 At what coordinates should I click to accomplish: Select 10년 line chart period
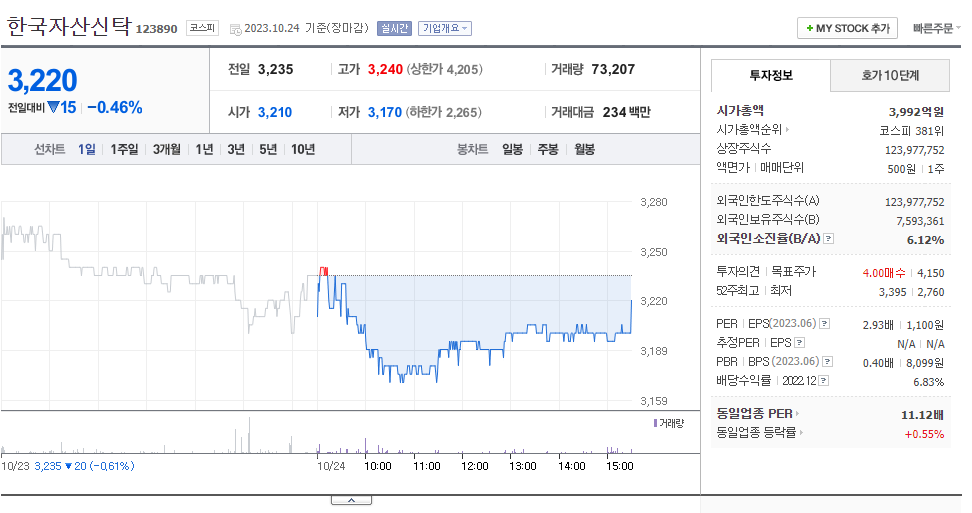[303, 149]
